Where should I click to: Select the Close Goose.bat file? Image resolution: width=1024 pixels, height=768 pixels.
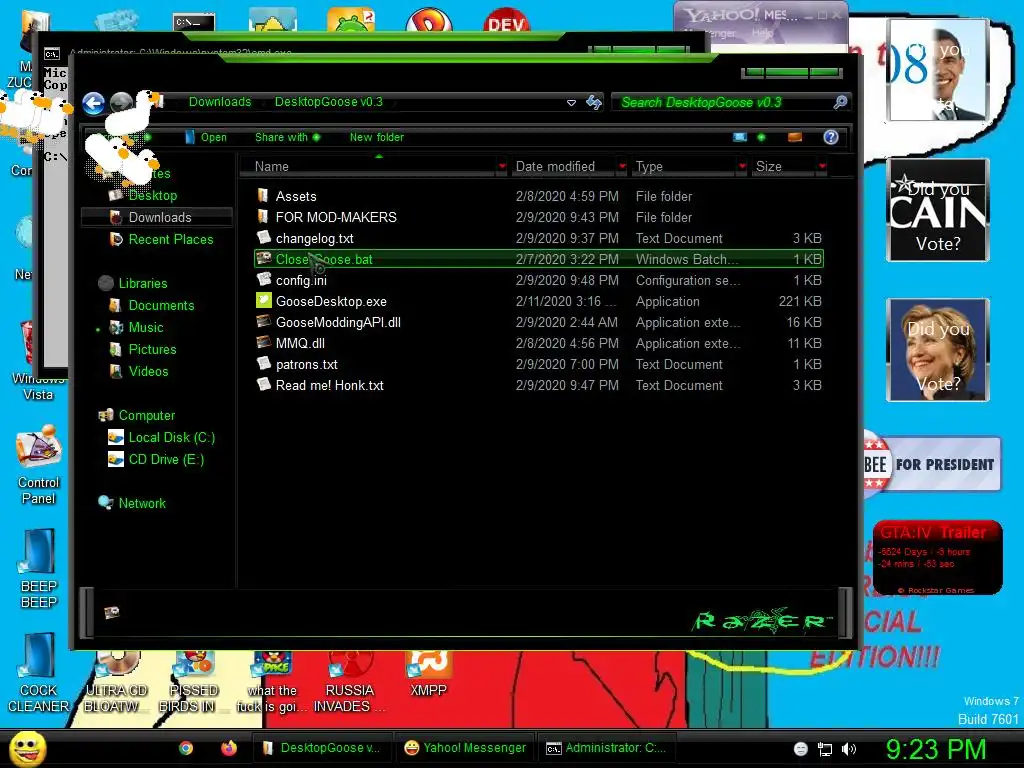[x=539, y=259]
